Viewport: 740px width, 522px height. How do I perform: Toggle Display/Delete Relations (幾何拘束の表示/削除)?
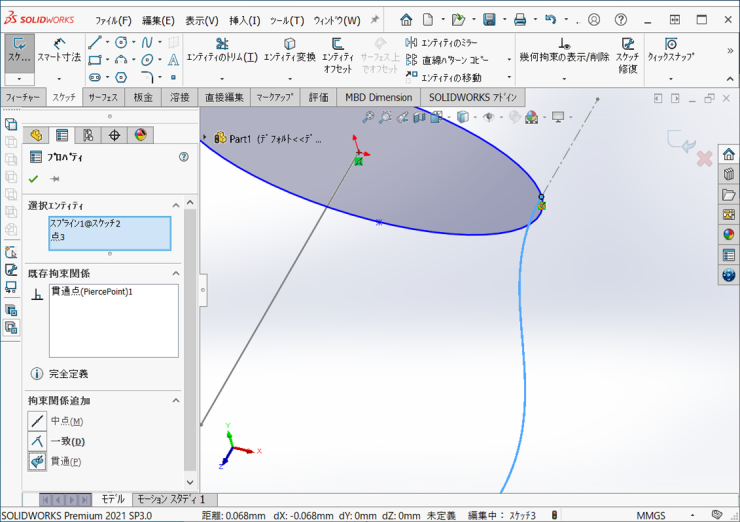coord(564,50)
